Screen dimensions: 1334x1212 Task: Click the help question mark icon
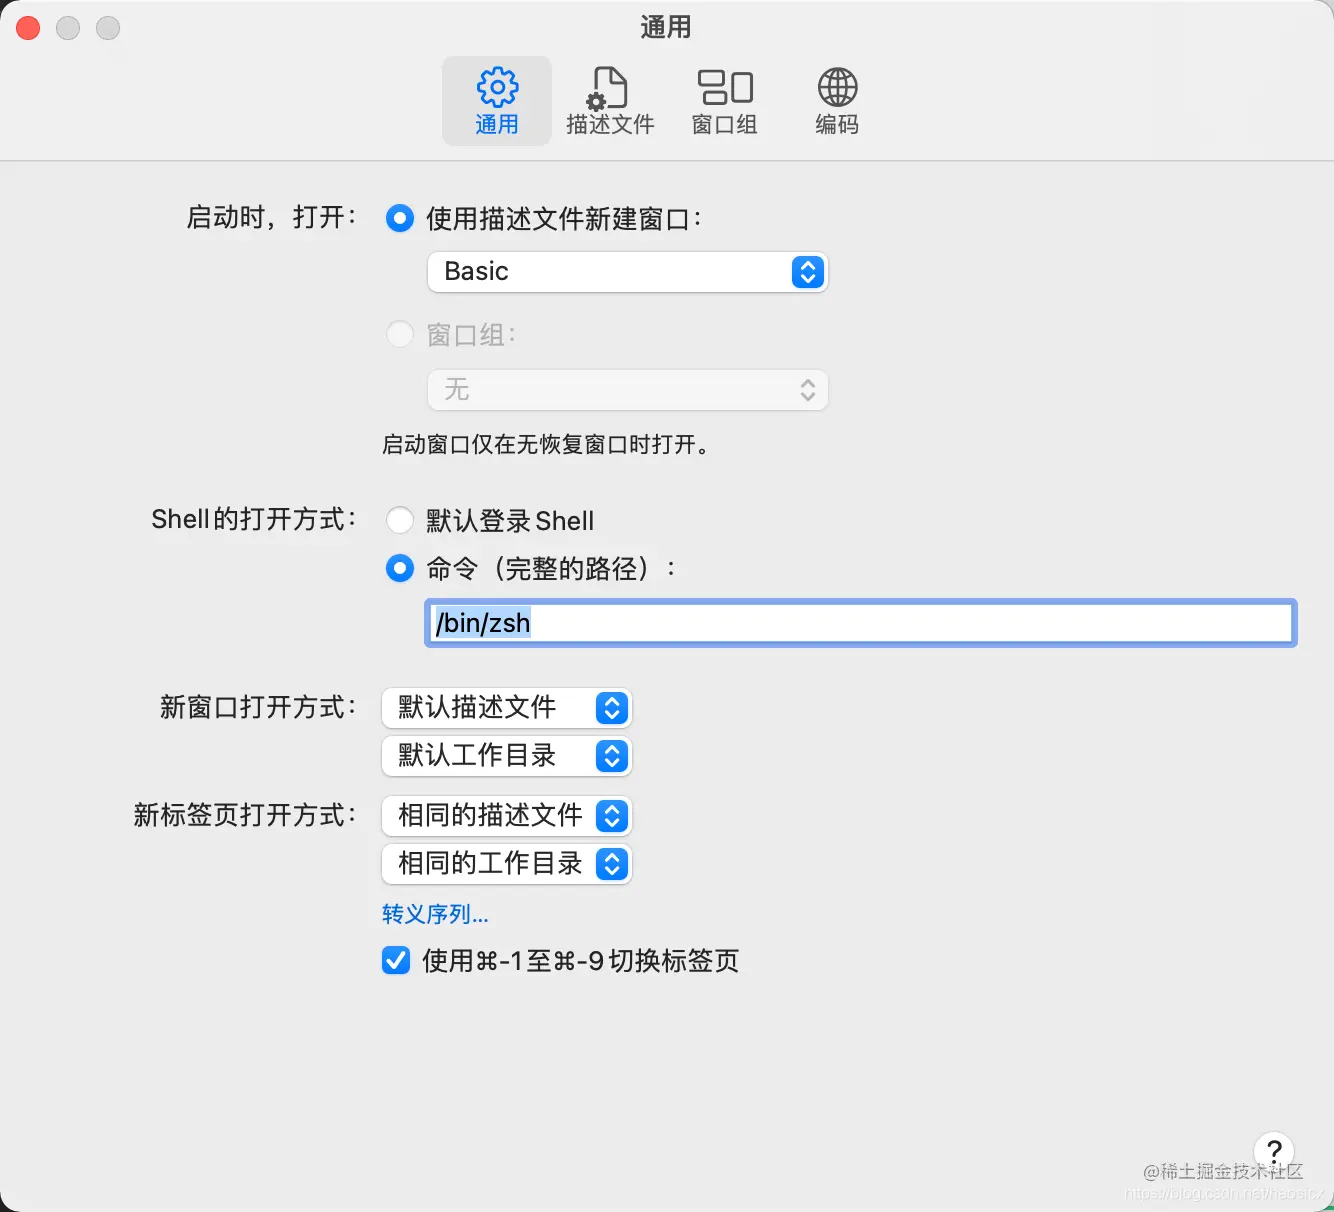coord(1274,1151)
